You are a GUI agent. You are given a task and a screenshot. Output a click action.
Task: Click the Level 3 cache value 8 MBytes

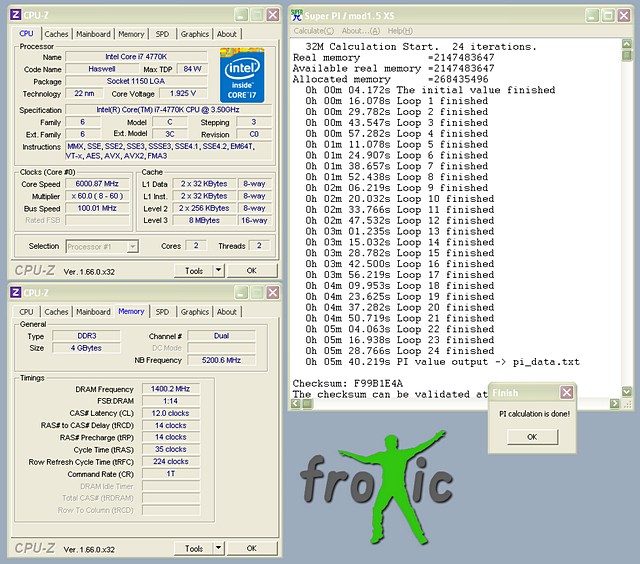point(204,220)
